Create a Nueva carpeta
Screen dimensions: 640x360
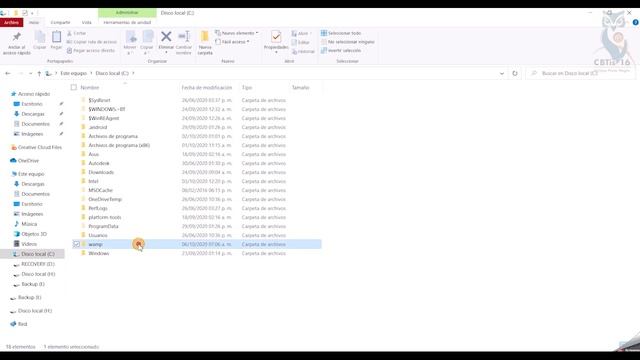coord(205,42)
